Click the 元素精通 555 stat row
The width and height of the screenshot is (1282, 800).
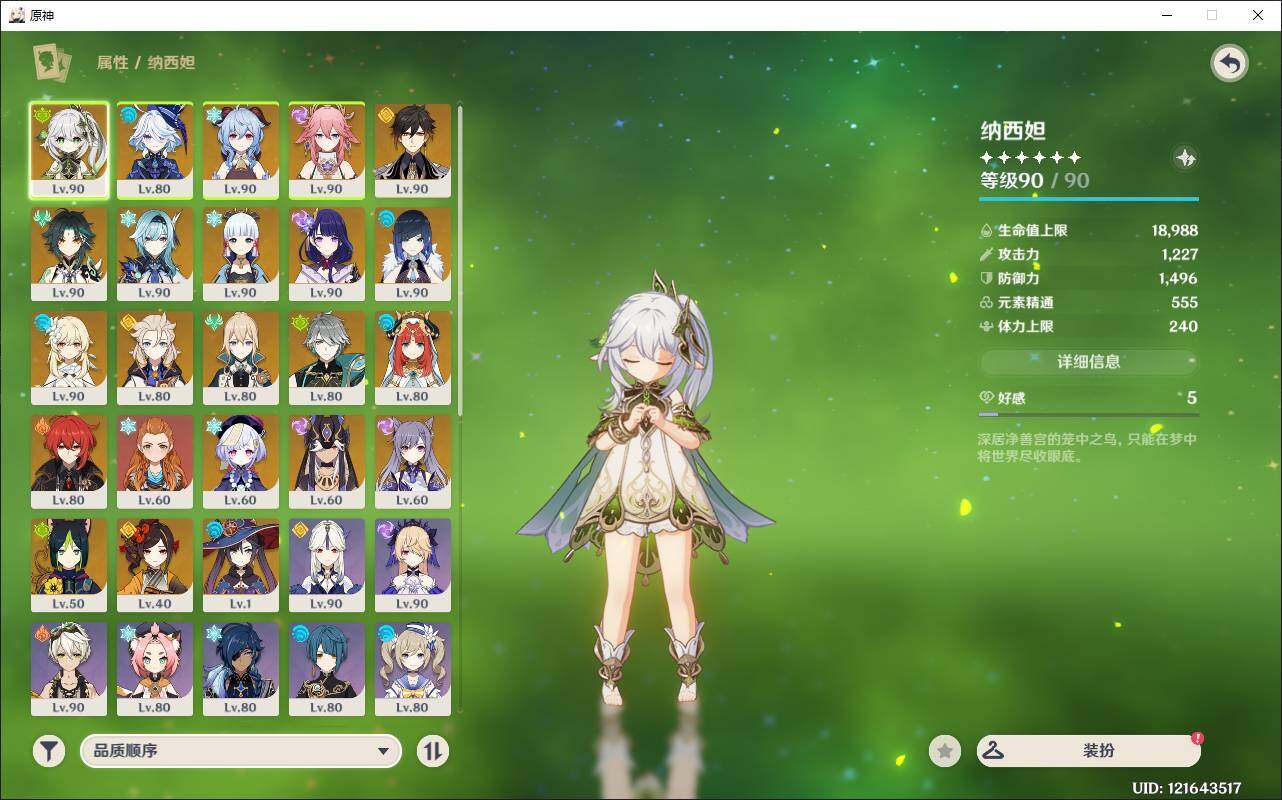tap(1088, 302)
